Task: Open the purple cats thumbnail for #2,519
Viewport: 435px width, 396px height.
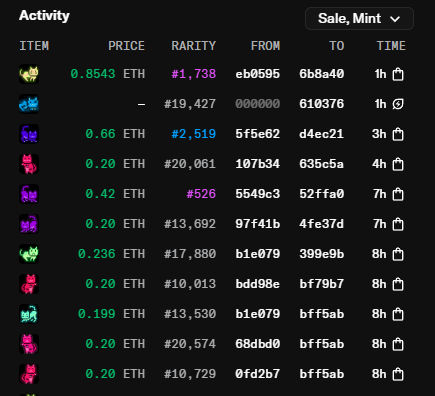Action: click(29, 134)
